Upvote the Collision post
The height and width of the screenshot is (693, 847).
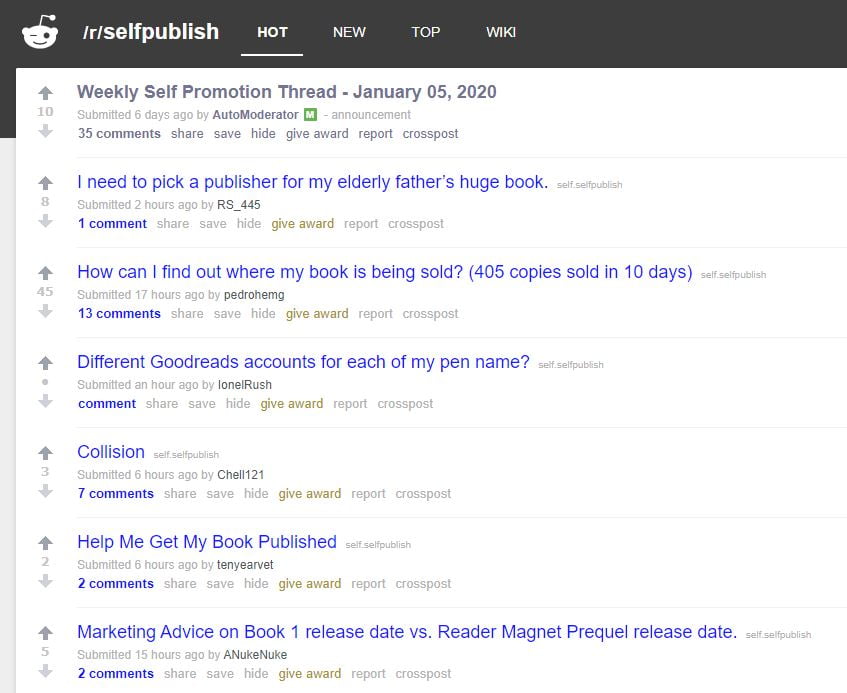coord(45,453)
